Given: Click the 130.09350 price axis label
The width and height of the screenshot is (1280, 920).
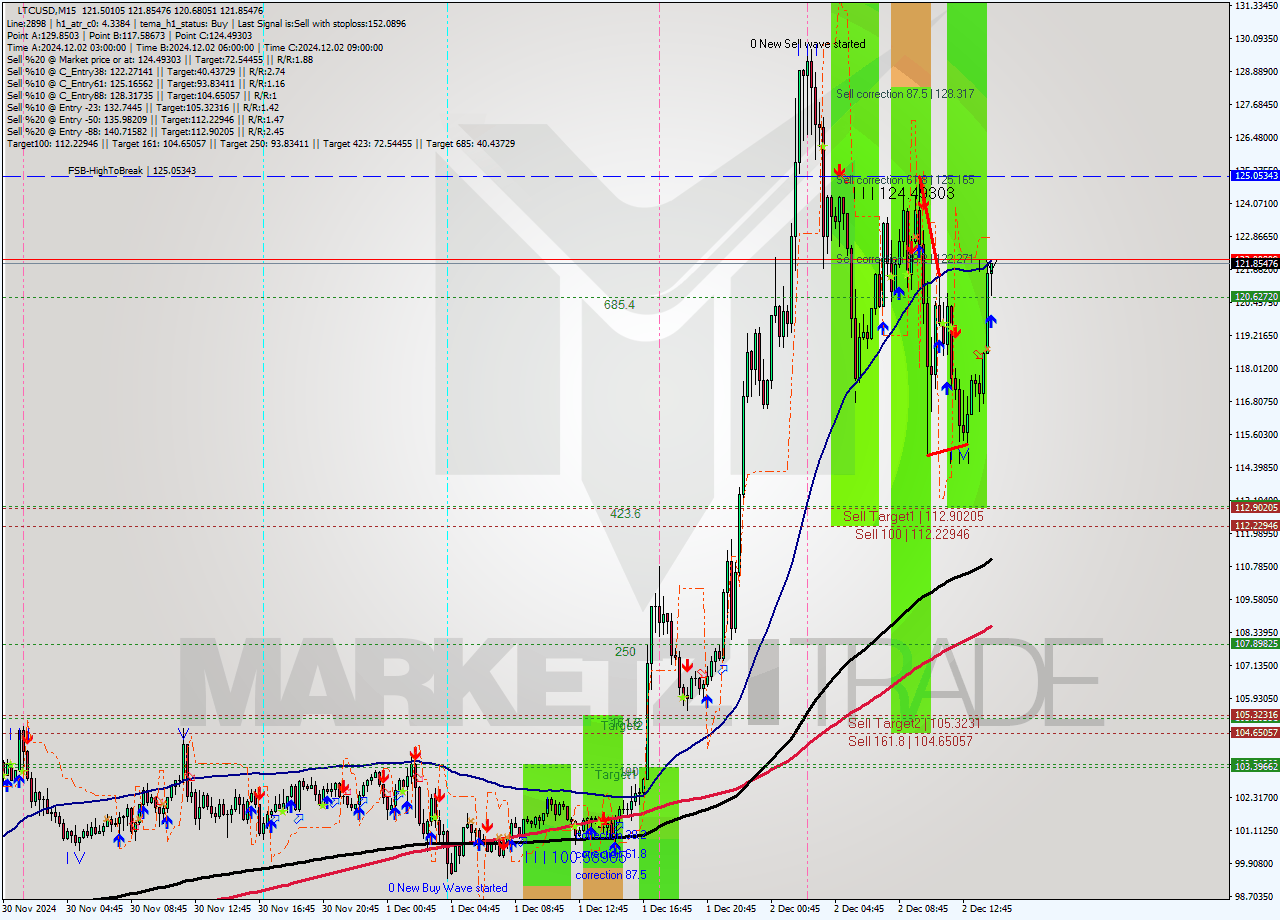Looking at the screenshot, I should tap(1256, 39).
